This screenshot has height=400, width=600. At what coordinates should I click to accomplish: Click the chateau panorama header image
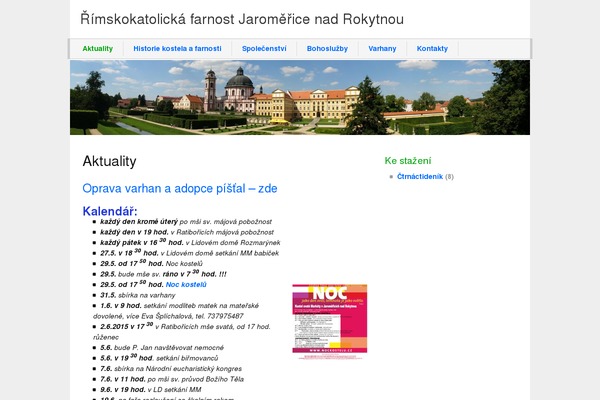[300, 97]
